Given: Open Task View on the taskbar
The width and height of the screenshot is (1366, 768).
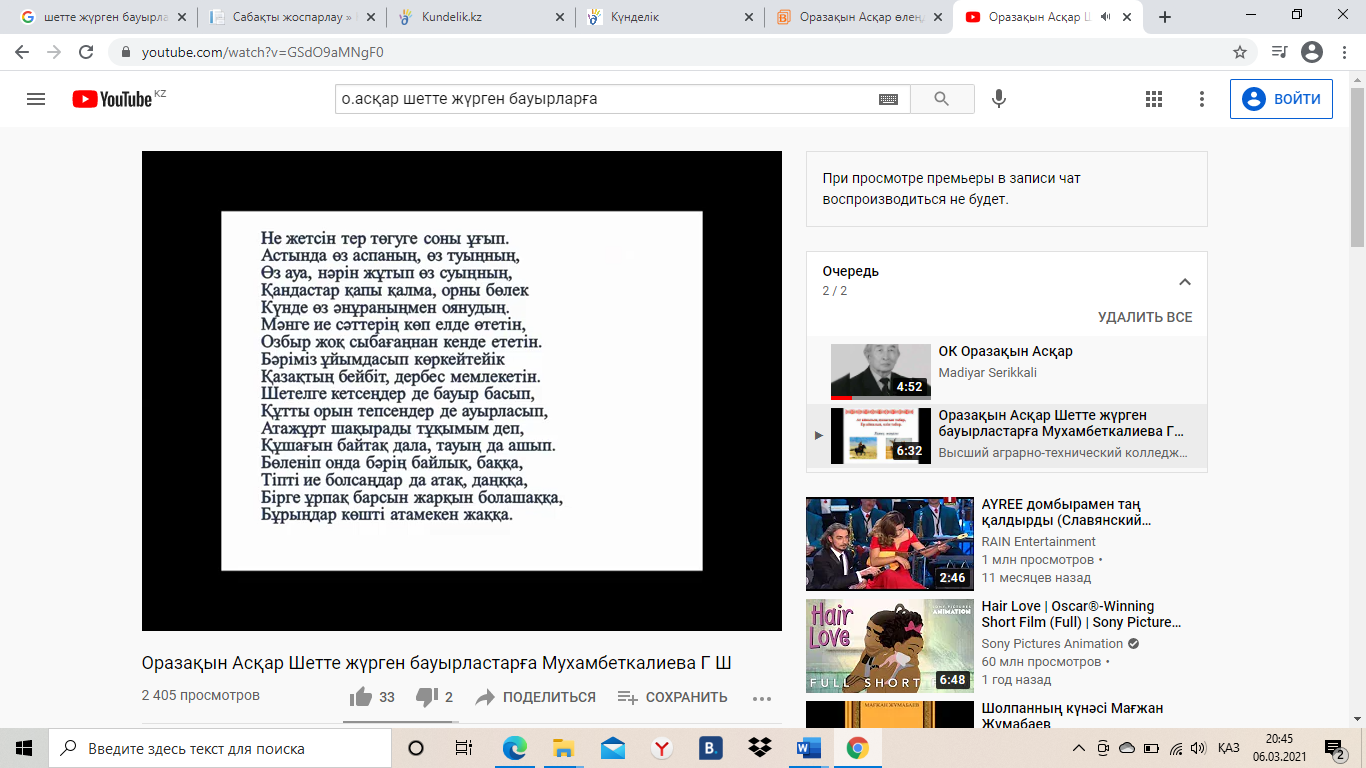Looking at the screenshot, I should click(464, 748).
